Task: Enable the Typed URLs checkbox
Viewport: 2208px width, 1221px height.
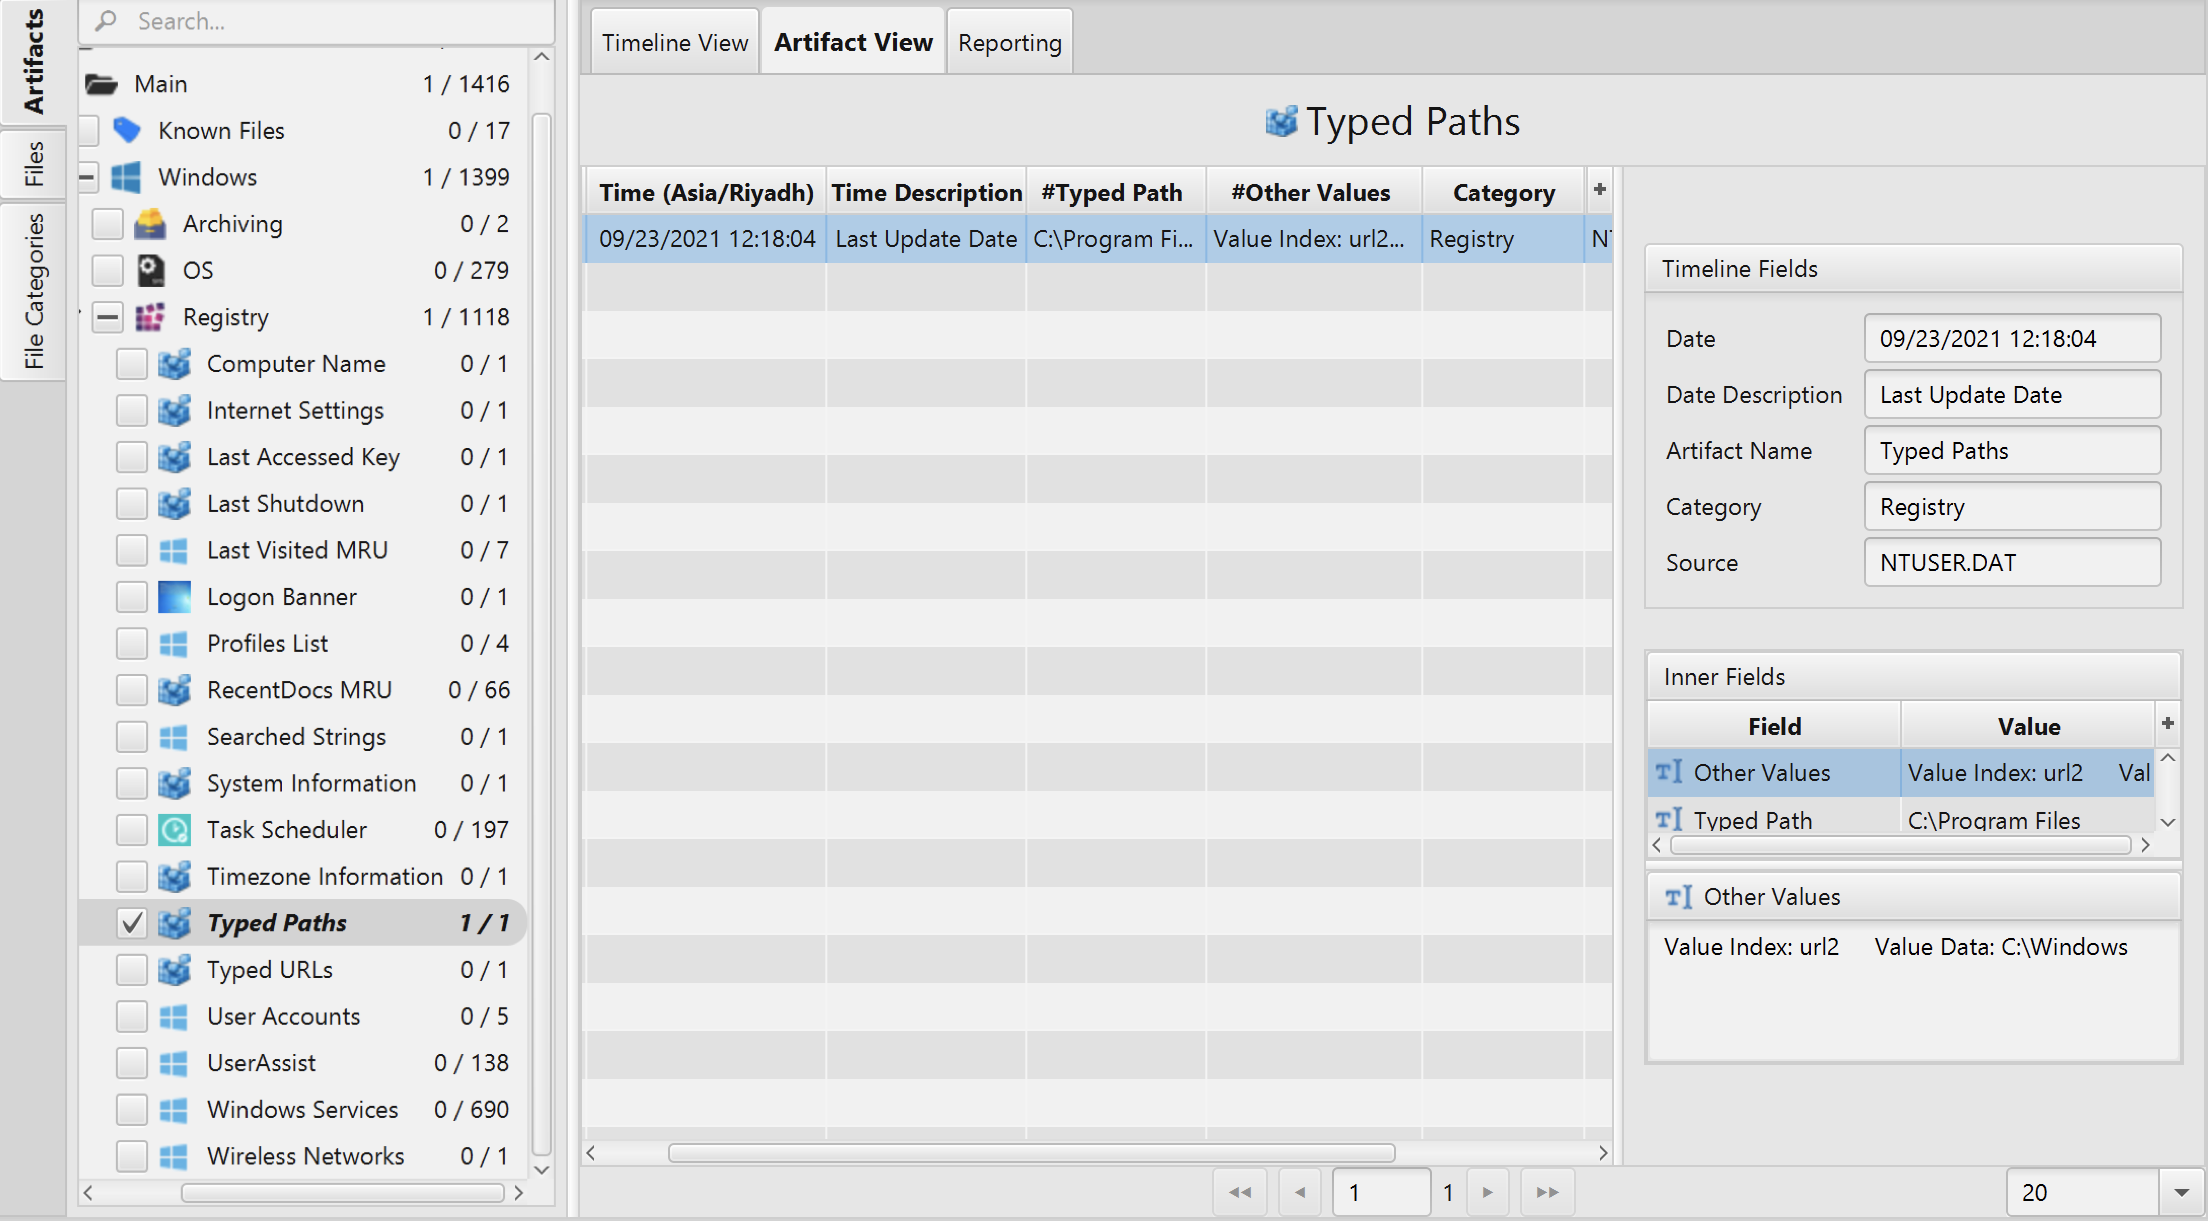Action: 131,970
